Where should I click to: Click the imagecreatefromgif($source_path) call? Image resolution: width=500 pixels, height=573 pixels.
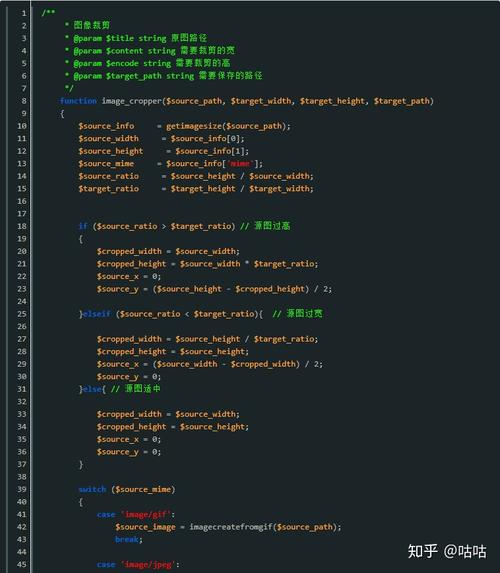265,527
